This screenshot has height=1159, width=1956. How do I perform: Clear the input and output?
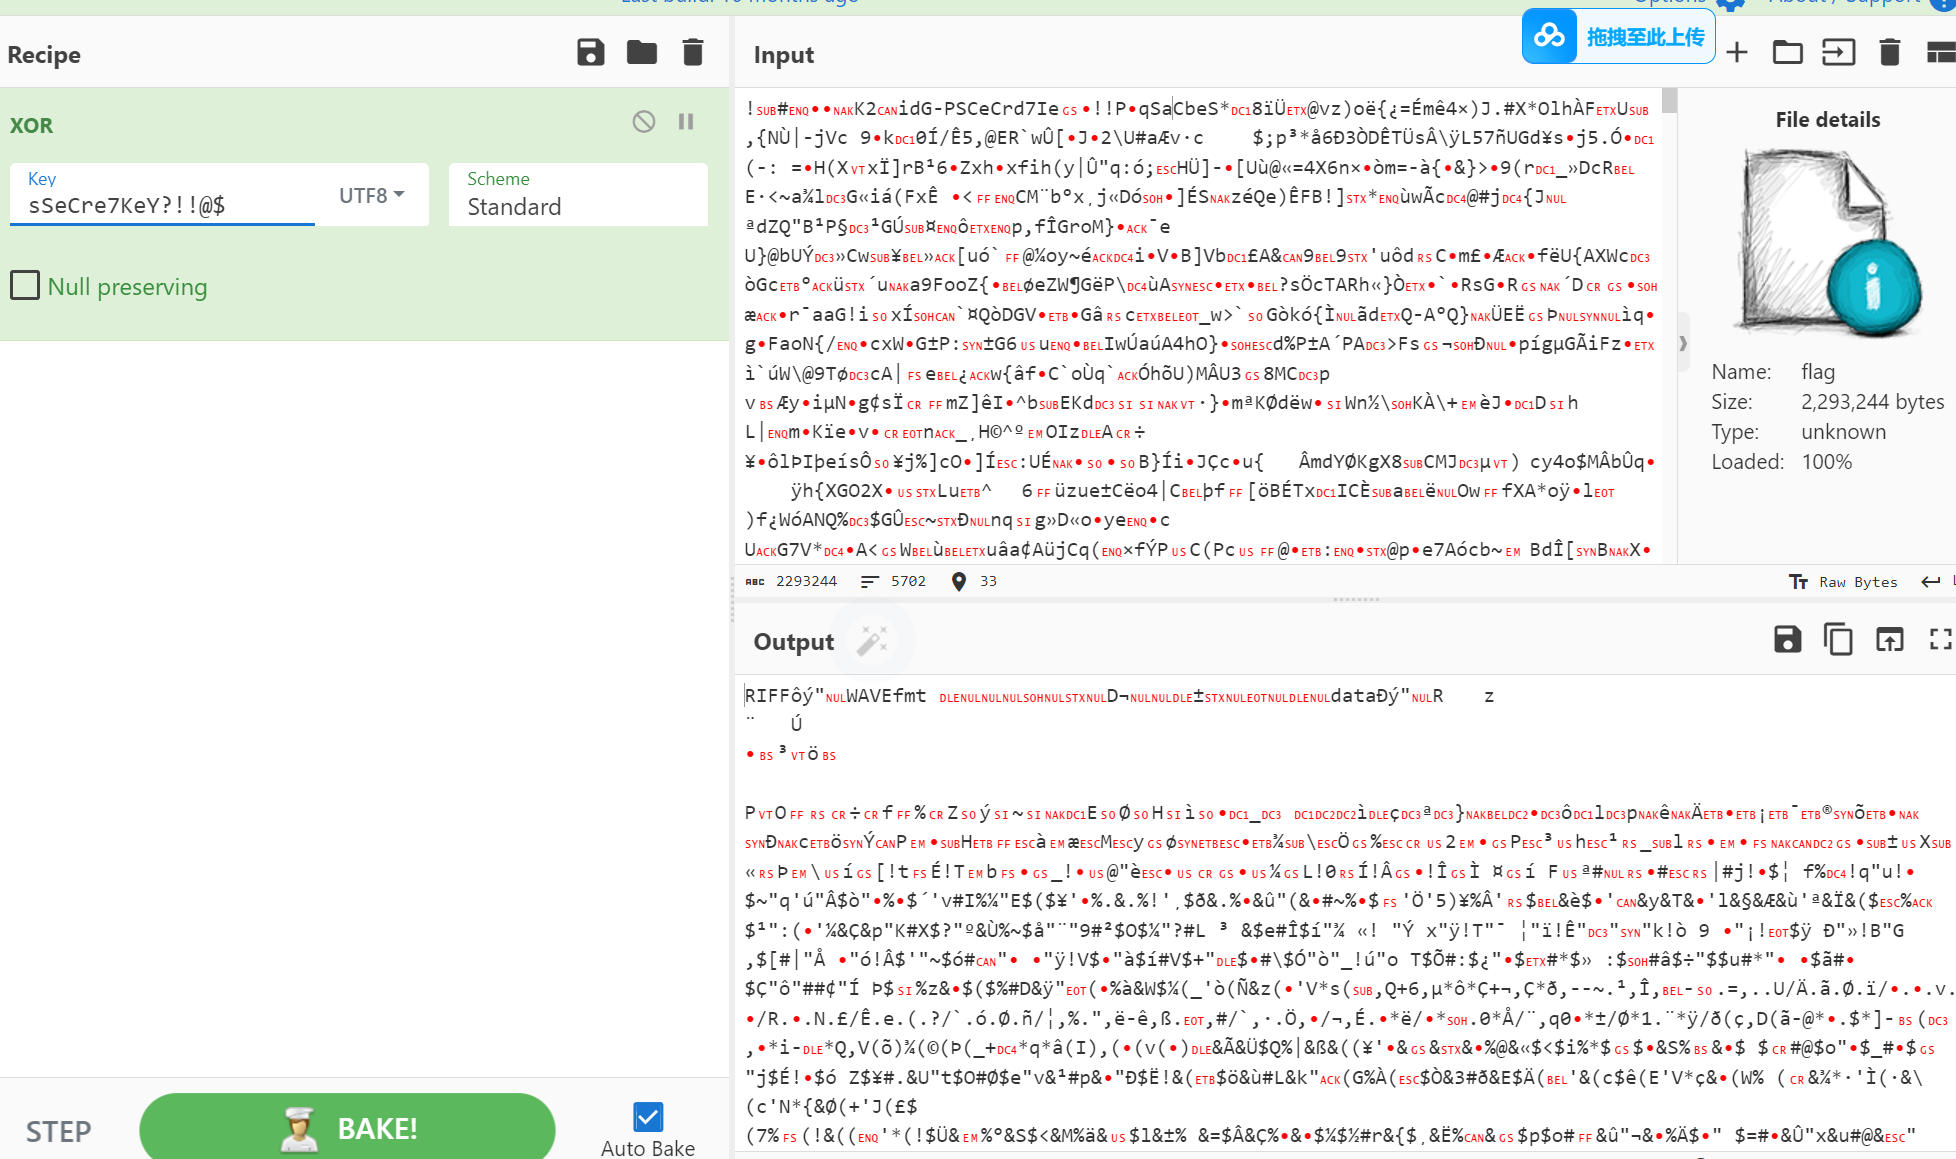1889,53
